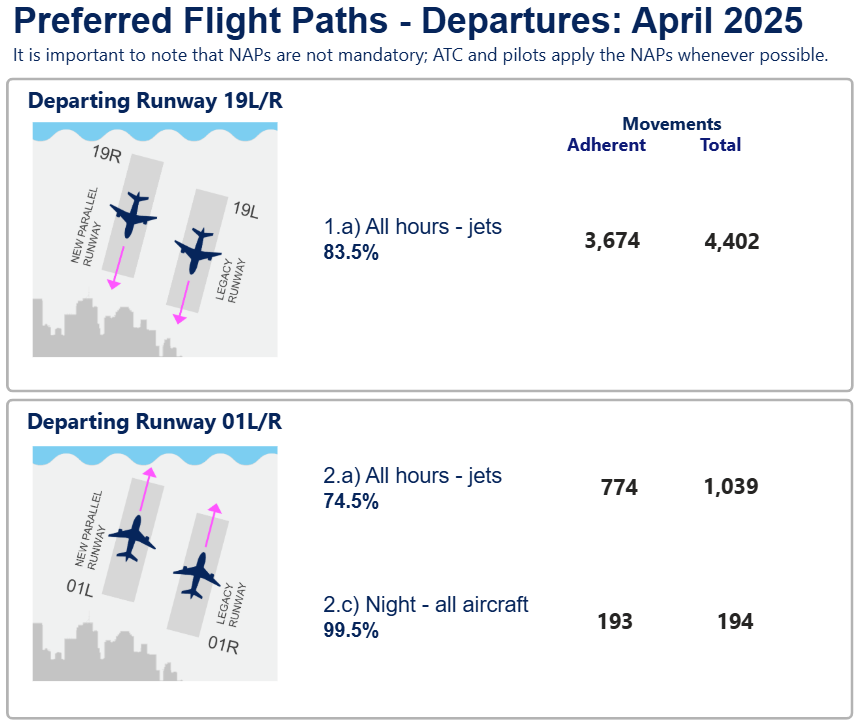Click the airplane on runway 19L

coord(198,251)
